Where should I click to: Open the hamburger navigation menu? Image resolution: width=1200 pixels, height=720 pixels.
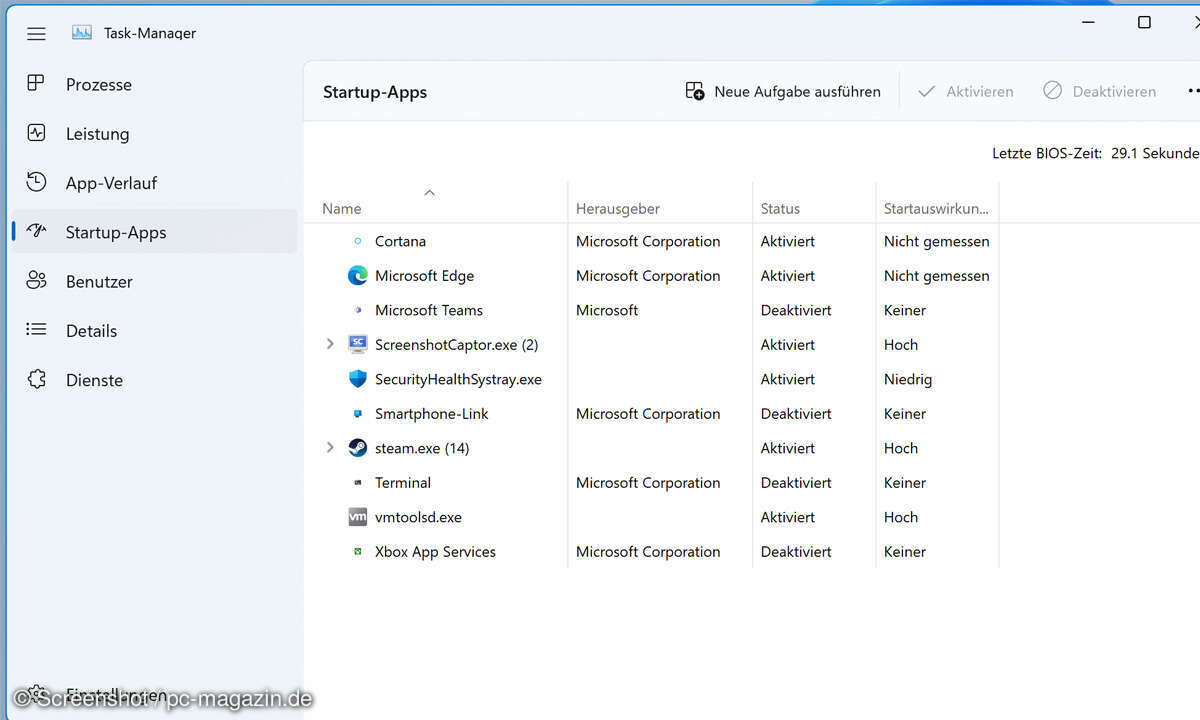(x=36, y=33)
